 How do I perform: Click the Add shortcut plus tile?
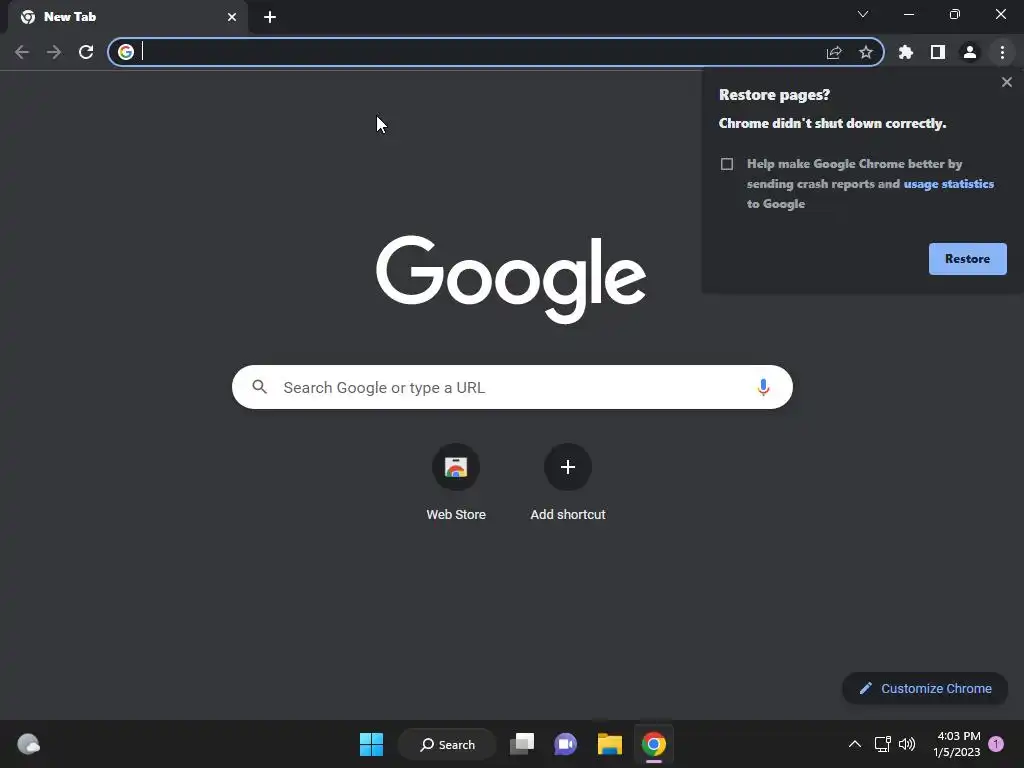568,482
